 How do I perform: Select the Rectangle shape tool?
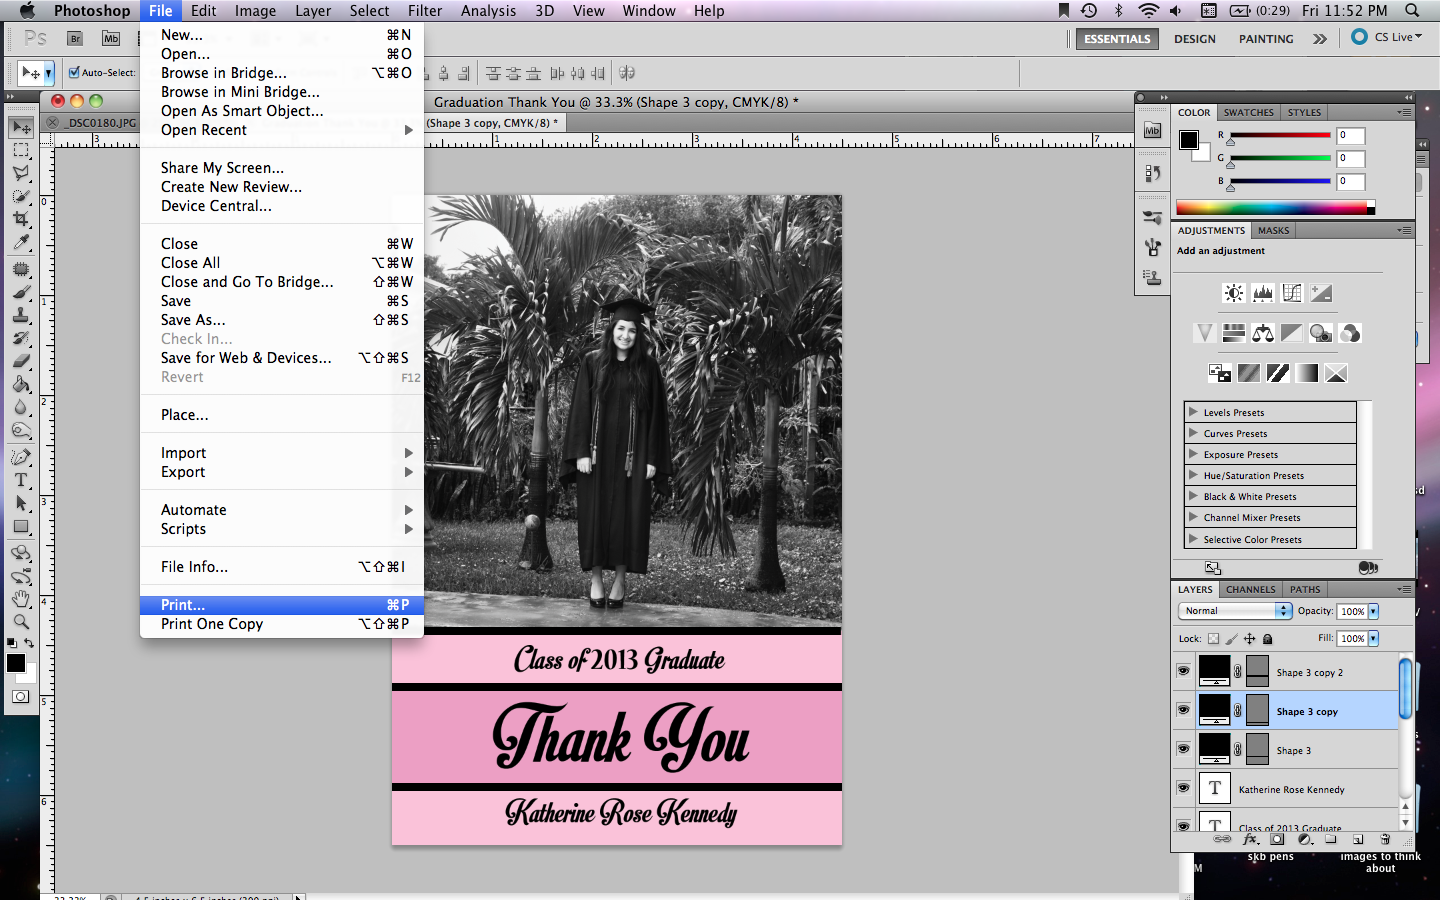pos(21,526)
